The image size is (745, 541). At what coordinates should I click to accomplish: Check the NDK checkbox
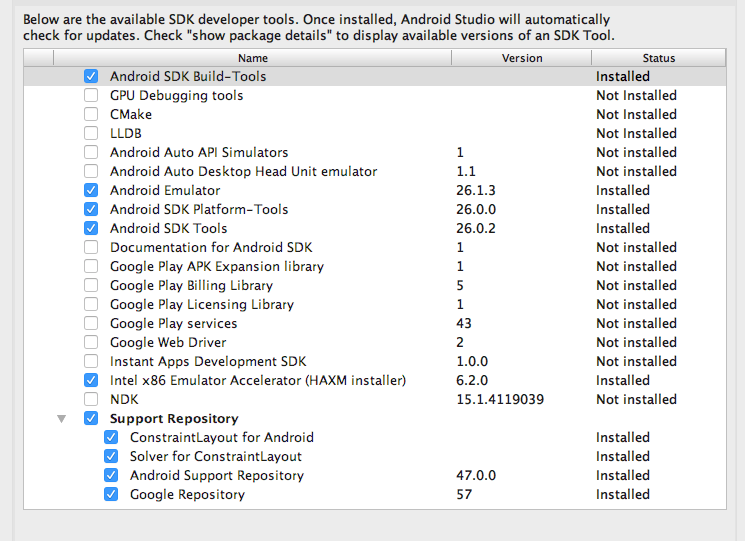[91, 400]
